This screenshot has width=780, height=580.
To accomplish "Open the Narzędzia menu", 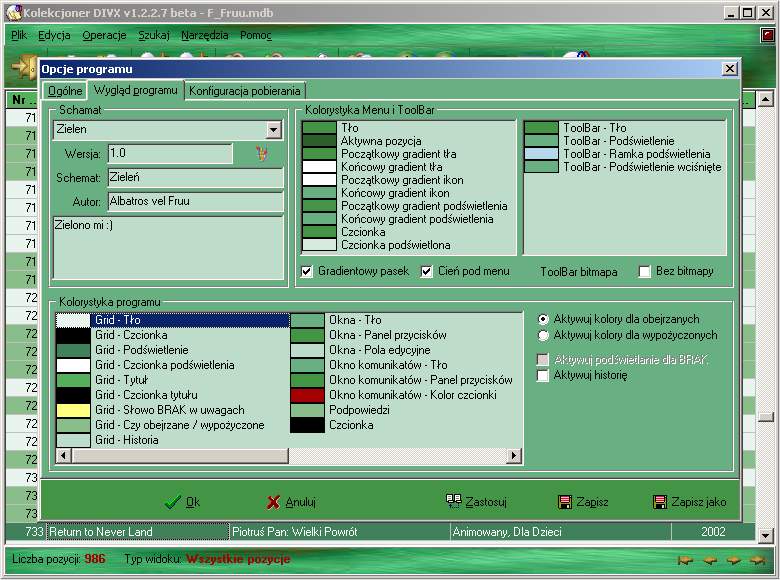I will [x=204, y=35].
